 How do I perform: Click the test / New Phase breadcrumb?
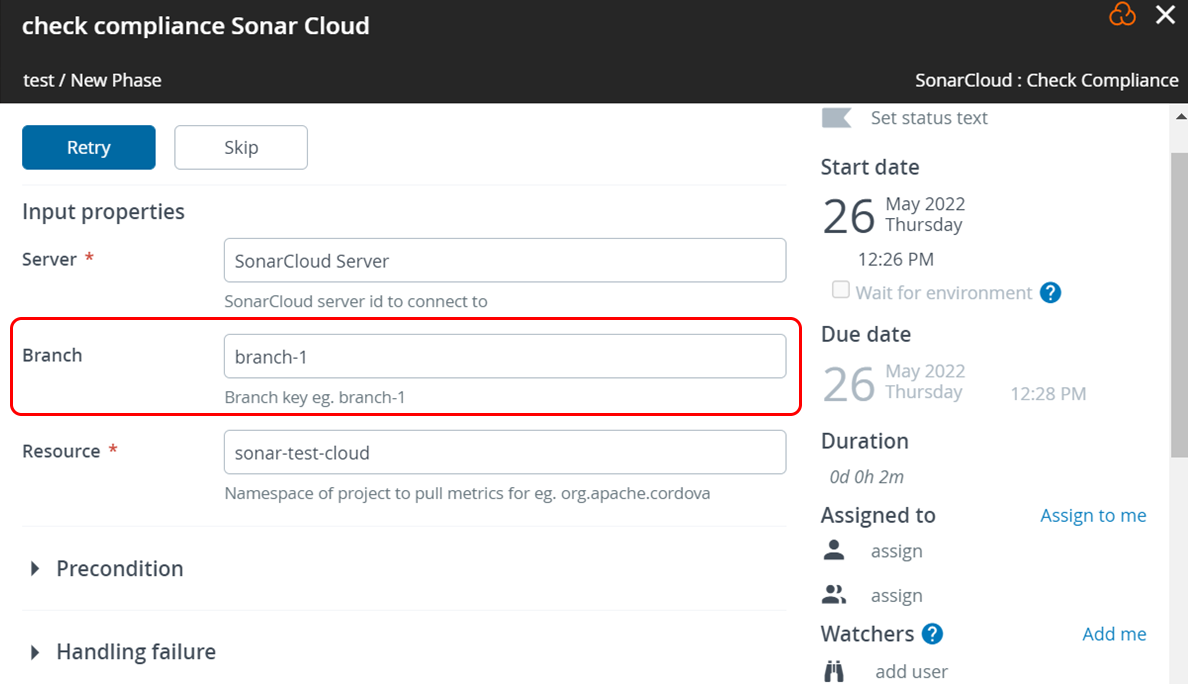tap(92, 80)
